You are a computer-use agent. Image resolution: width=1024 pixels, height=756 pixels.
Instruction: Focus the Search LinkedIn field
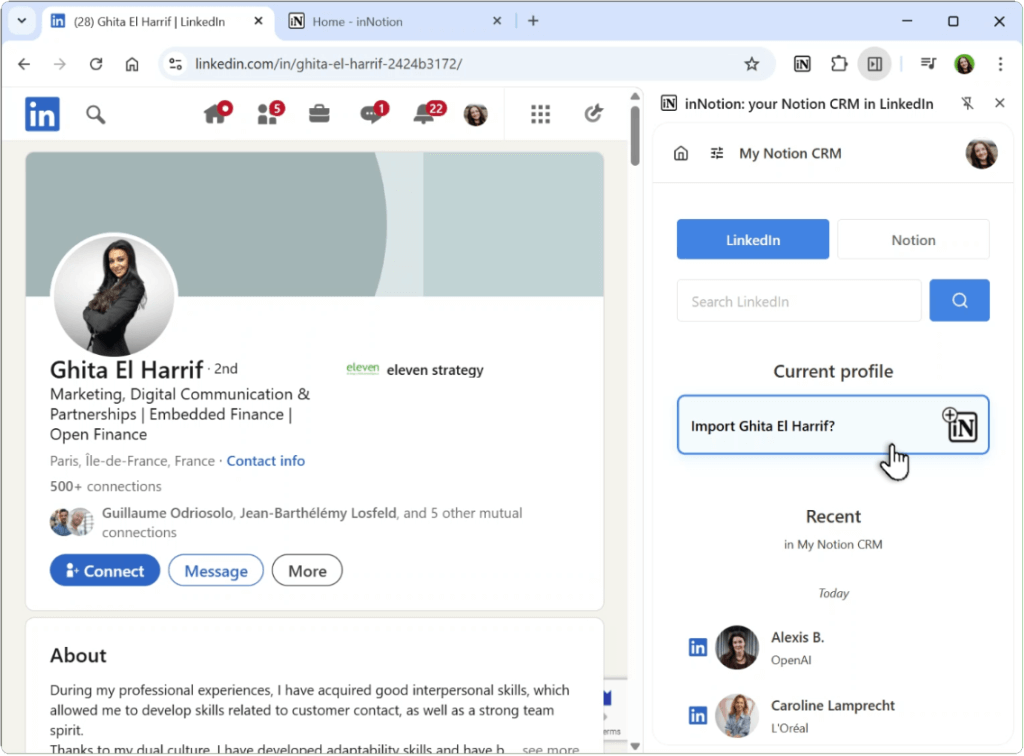(x=799, y=301)
